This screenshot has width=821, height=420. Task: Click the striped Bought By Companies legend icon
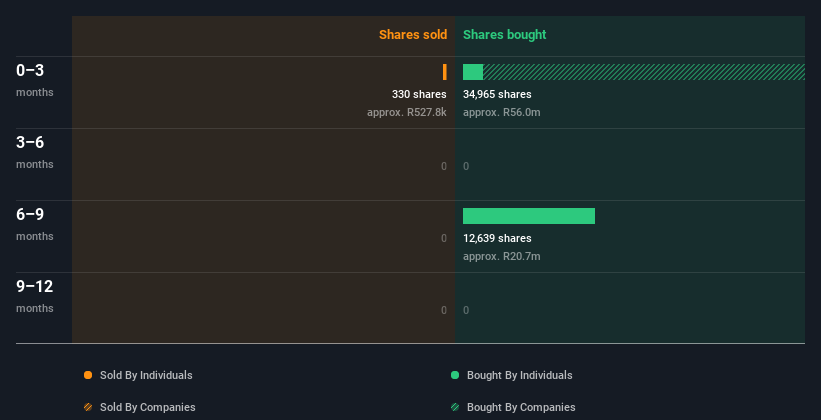click(x=455, y=407)
